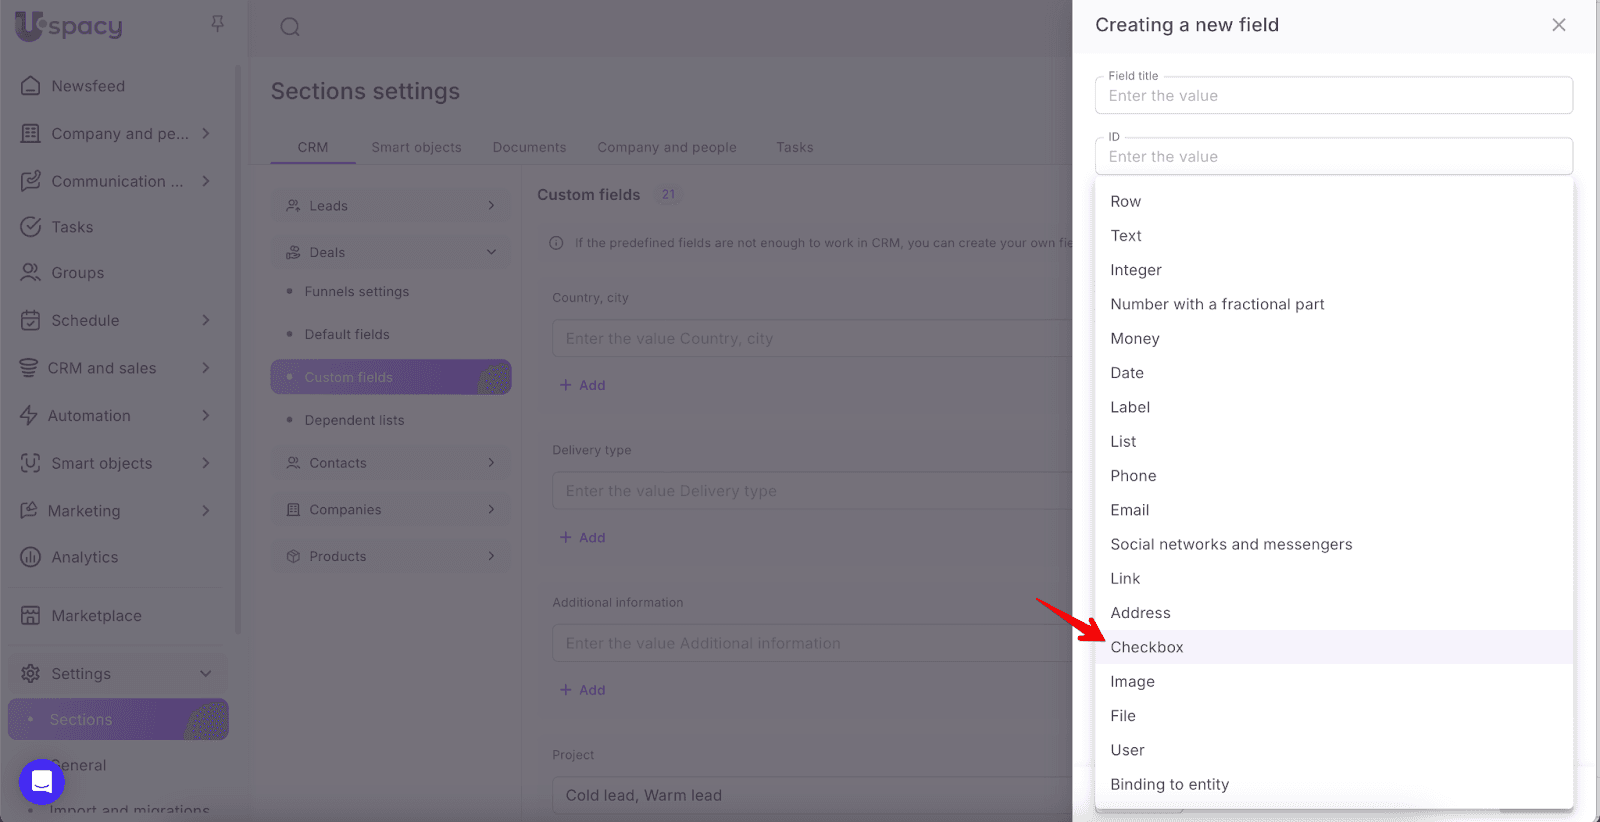The image size is (1600, 822).
Task: Expand CRM and sales sidebar menu
Action: pos(206,368)
